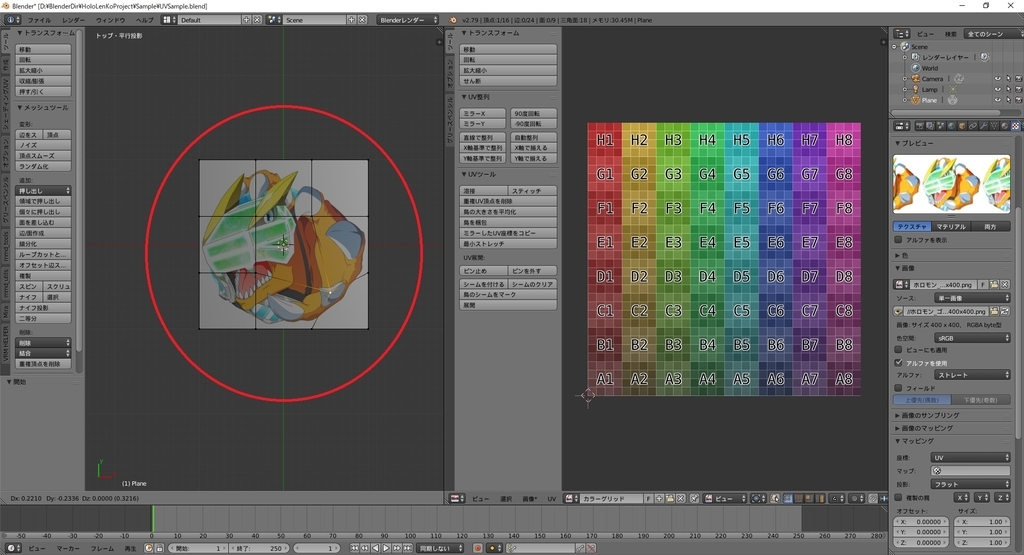1024x555 pixels.
Task: Toggle Plane visibility eye in outliner
Action: click(998, 100)
